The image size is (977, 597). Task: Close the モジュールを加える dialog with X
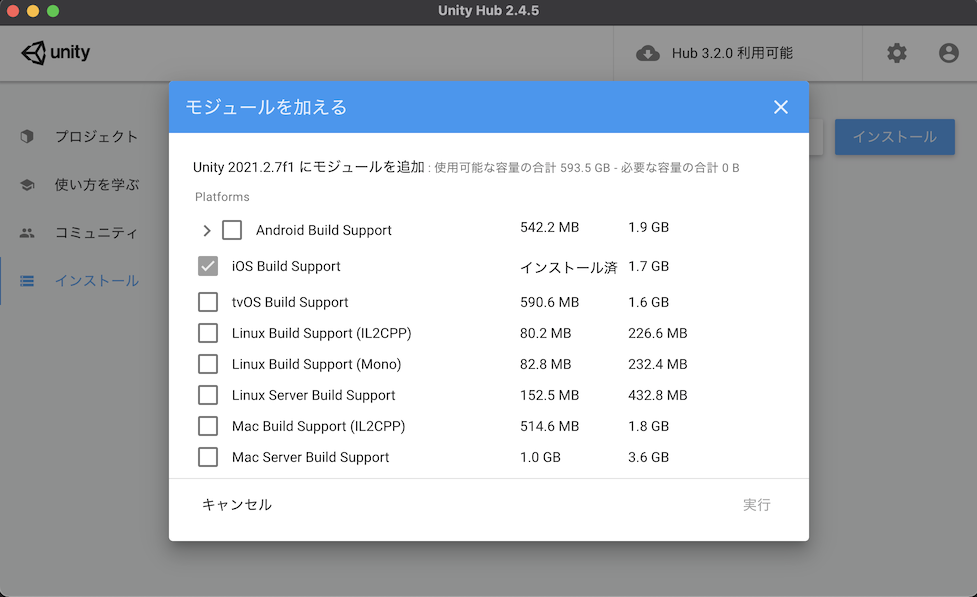pyautogui.click(x=781, y=107)
